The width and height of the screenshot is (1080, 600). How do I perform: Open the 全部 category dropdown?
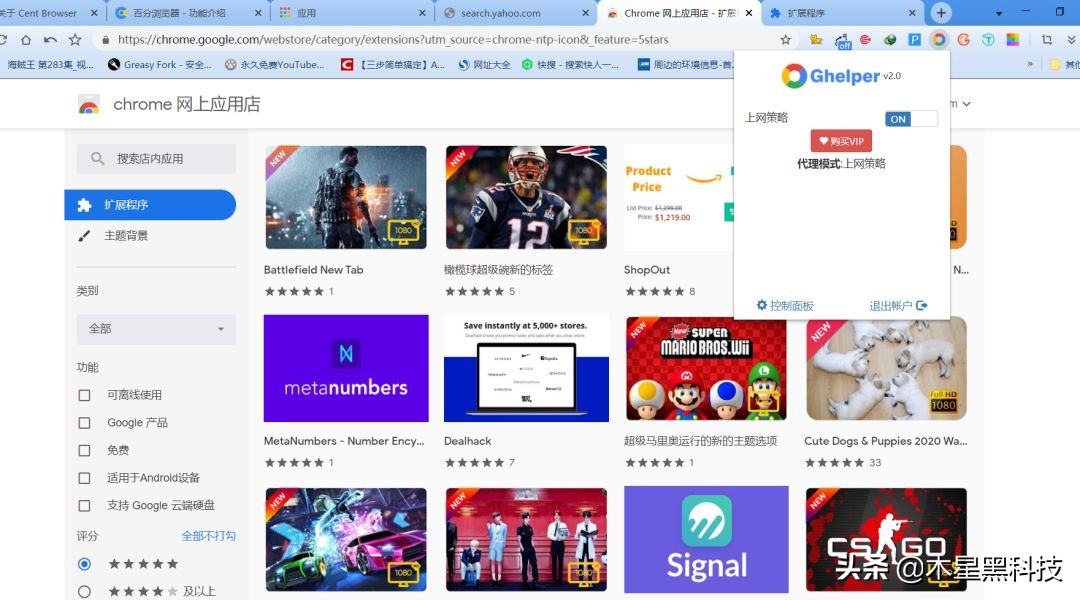pyautogui.click(x=156, y=329)
